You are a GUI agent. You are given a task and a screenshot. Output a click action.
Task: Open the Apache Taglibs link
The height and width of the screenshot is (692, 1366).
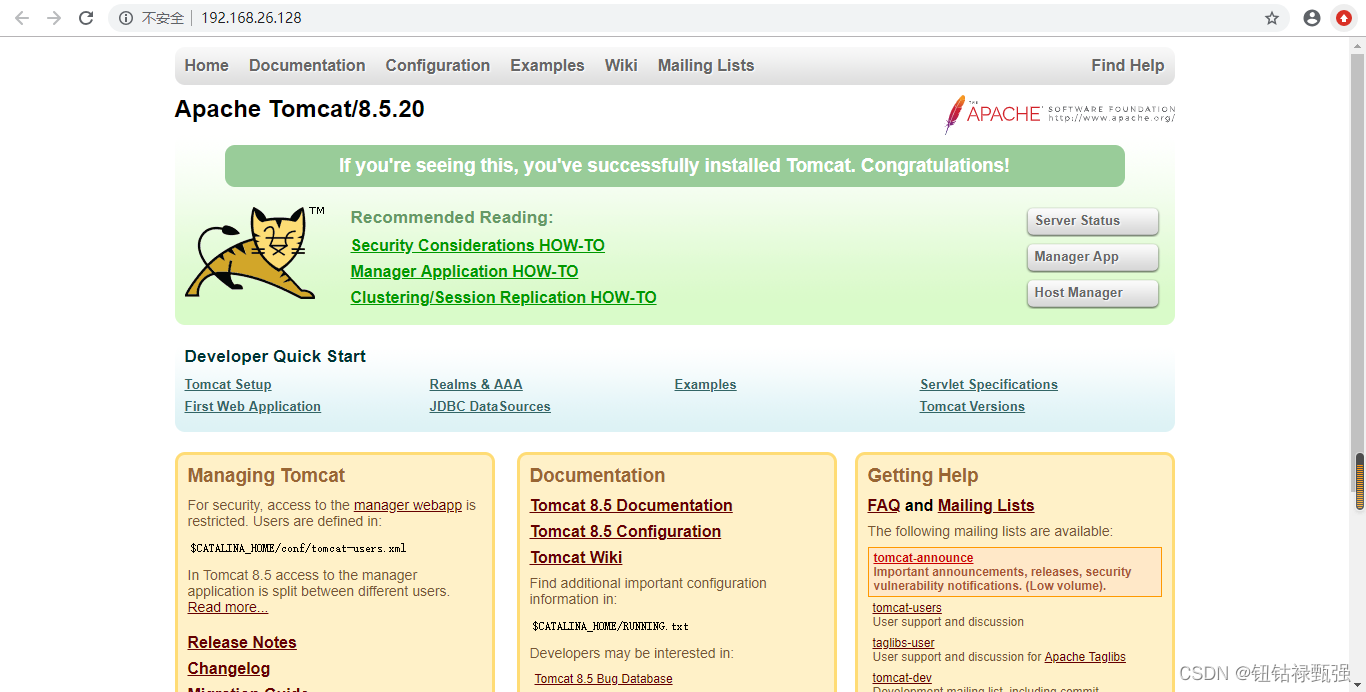point(1085,657)
